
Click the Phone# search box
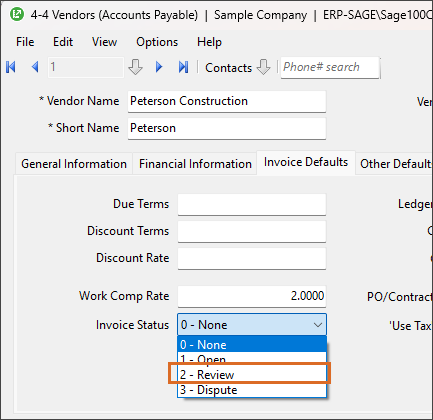[330, 68]
